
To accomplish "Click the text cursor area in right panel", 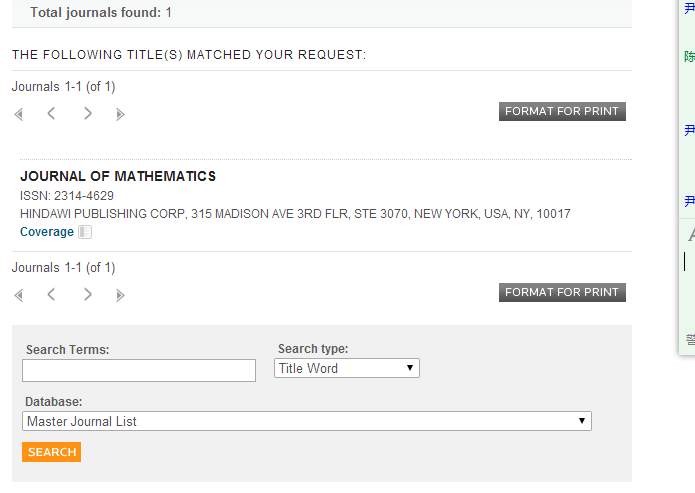I will [686, 262].
